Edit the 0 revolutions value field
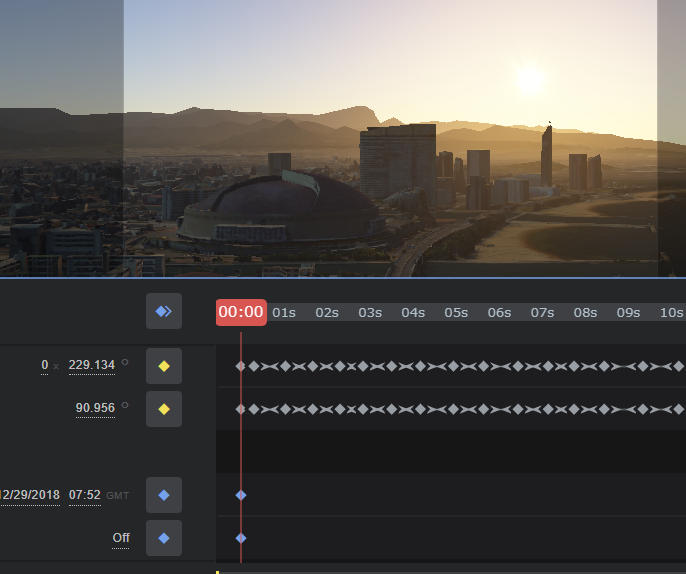Screen dimensions: 686x574 (45, 365)
